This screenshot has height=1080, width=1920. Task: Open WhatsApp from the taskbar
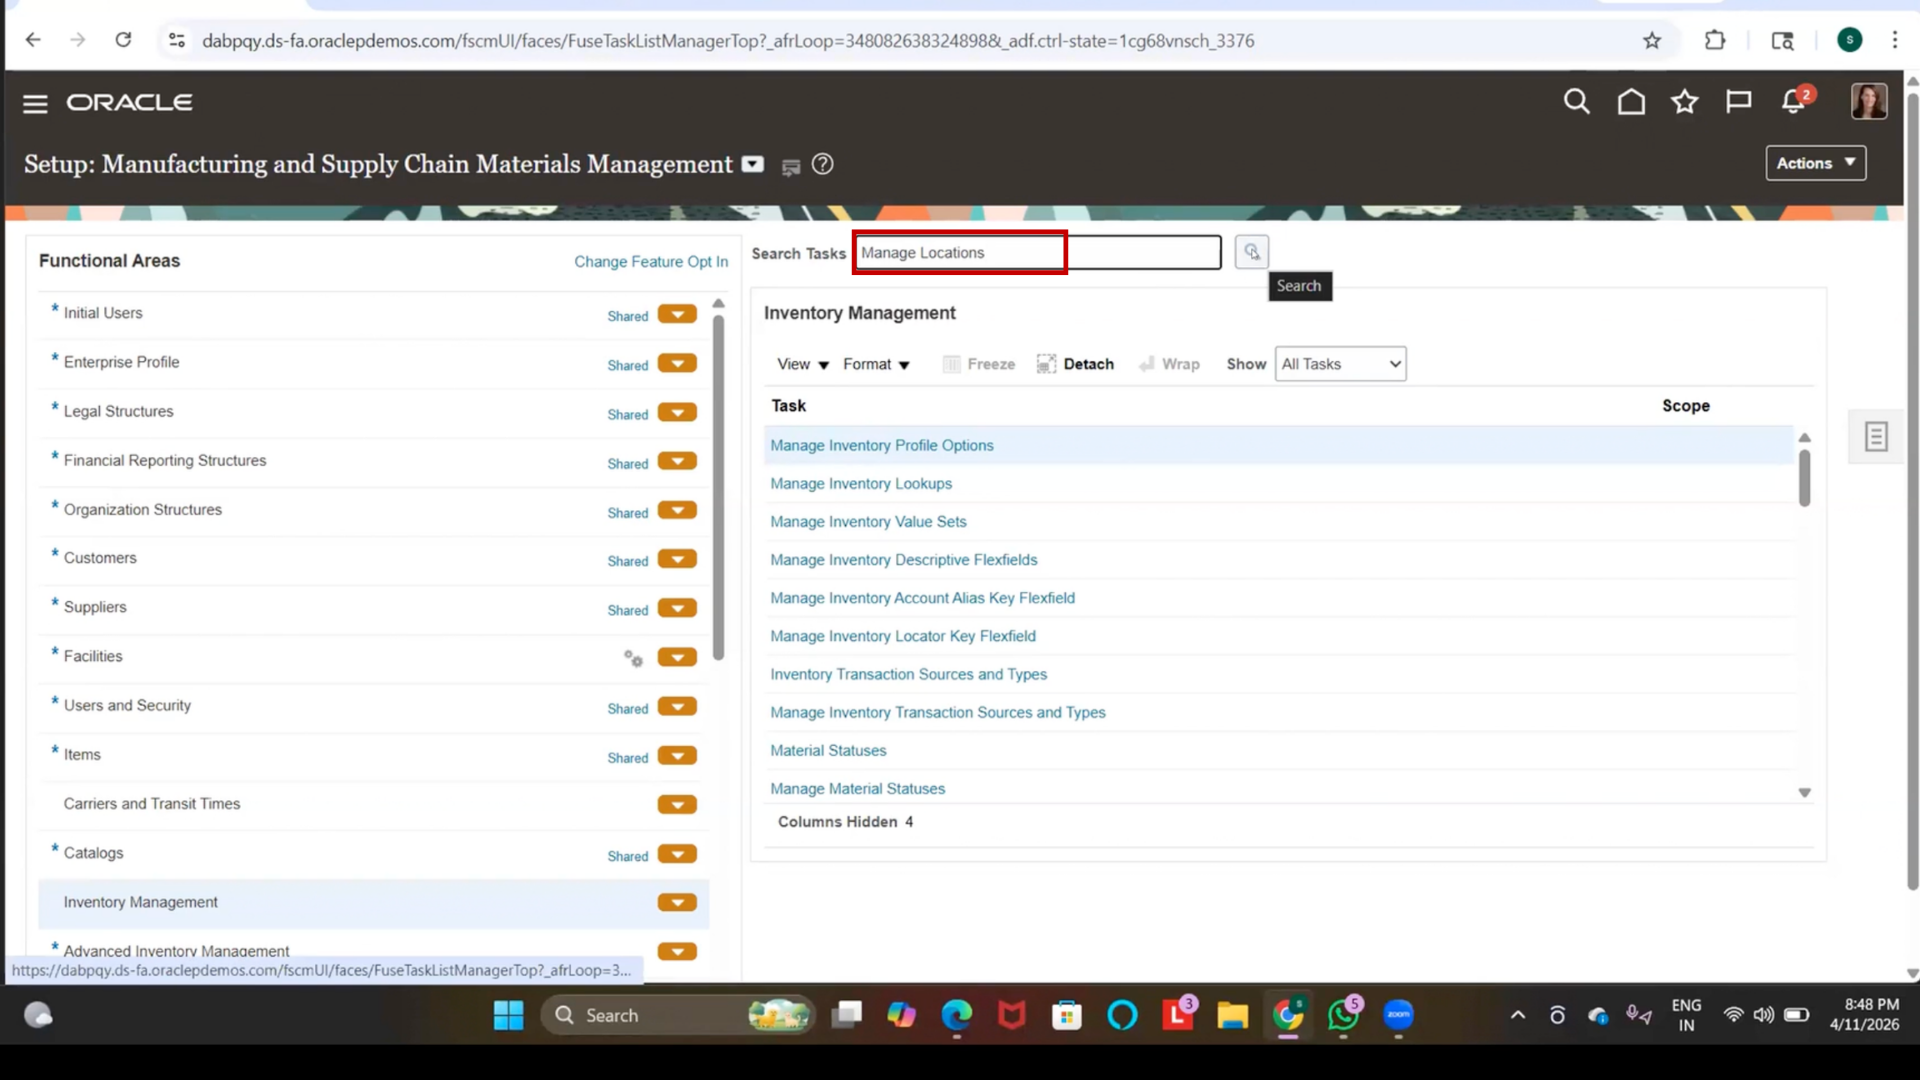pos(1343,1014)
